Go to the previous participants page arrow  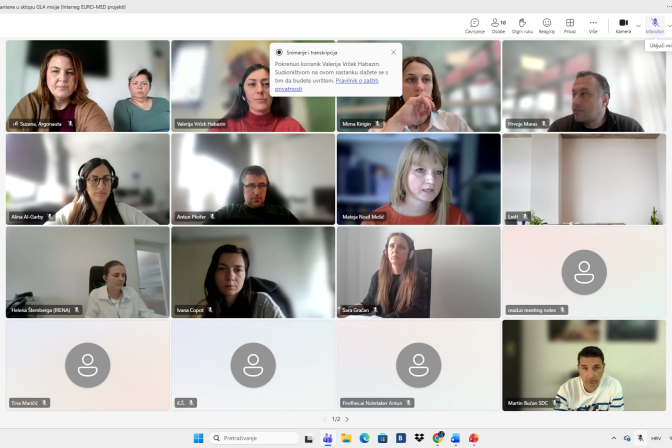[x=325, y=419]
